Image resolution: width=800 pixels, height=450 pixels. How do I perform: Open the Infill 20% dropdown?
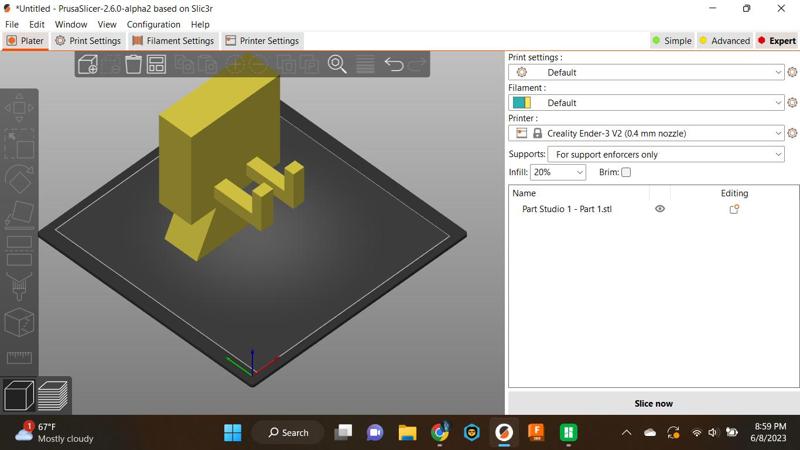(x=558, y=172)
